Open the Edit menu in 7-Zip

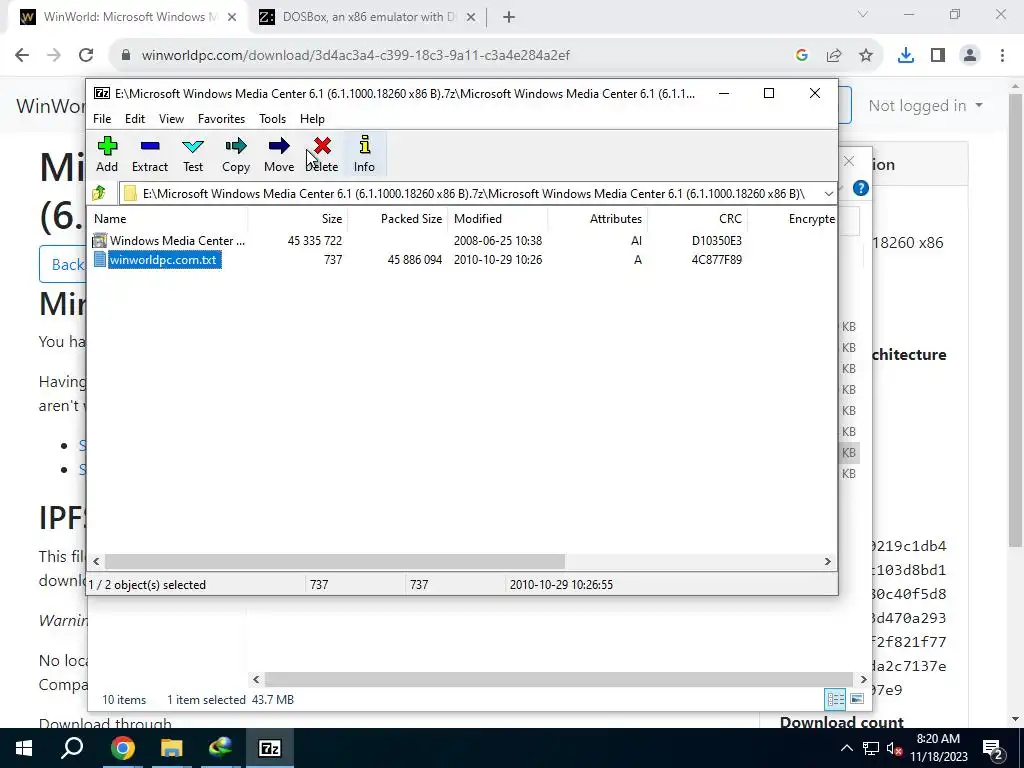135,119
